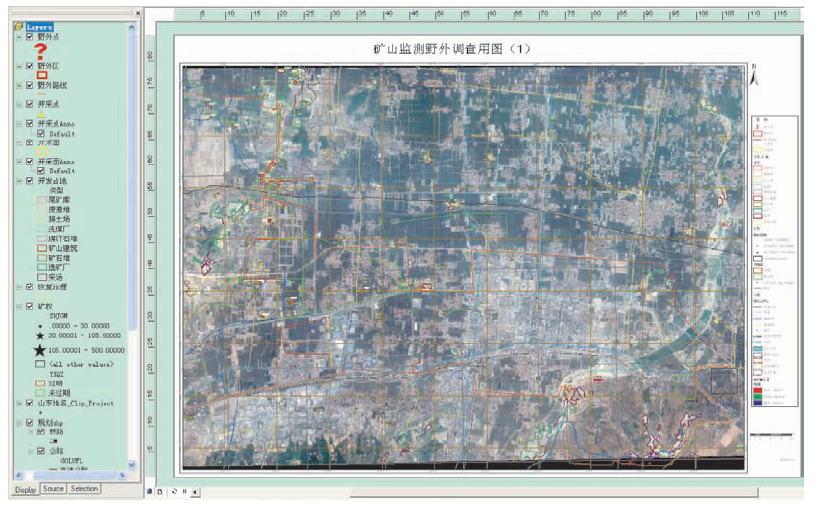Toggle the 矿权 layer checkbox

click(30, 306)
